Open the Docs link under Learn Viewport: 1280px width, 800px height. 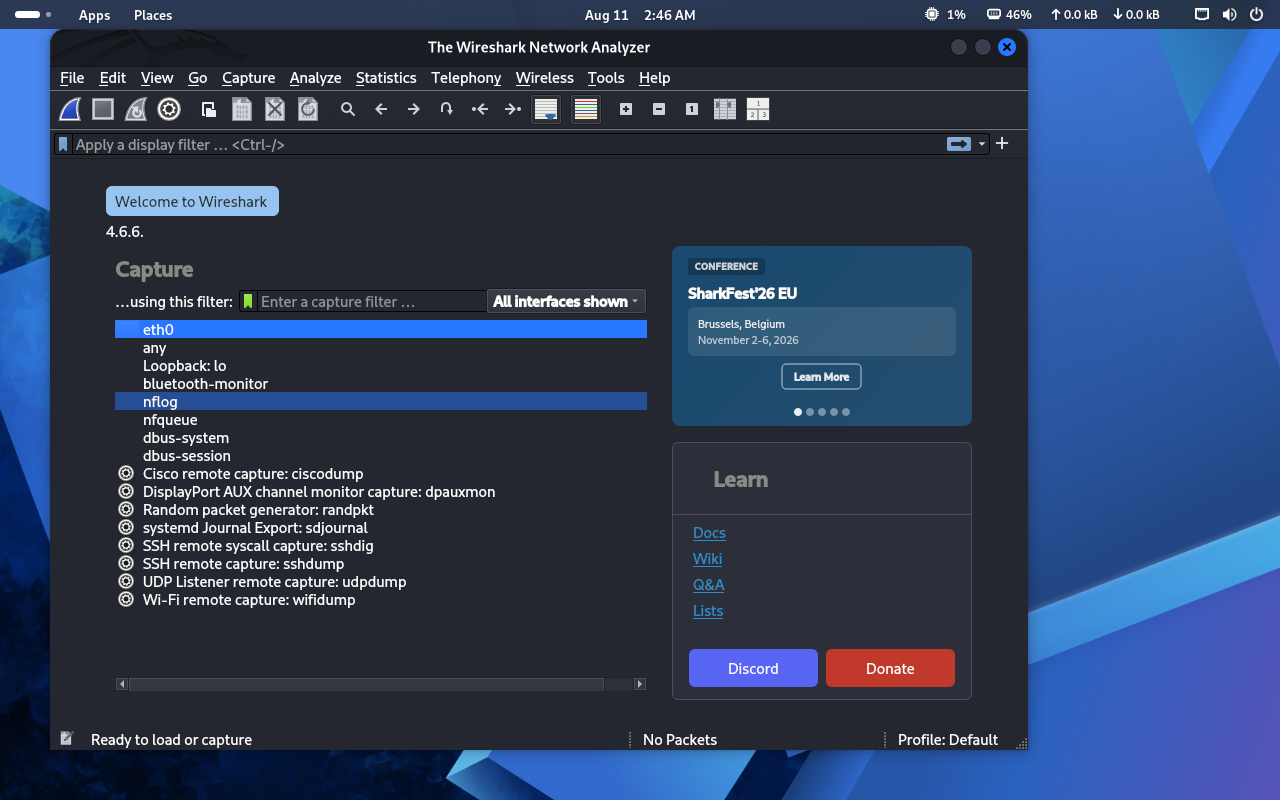click(709, 533)
